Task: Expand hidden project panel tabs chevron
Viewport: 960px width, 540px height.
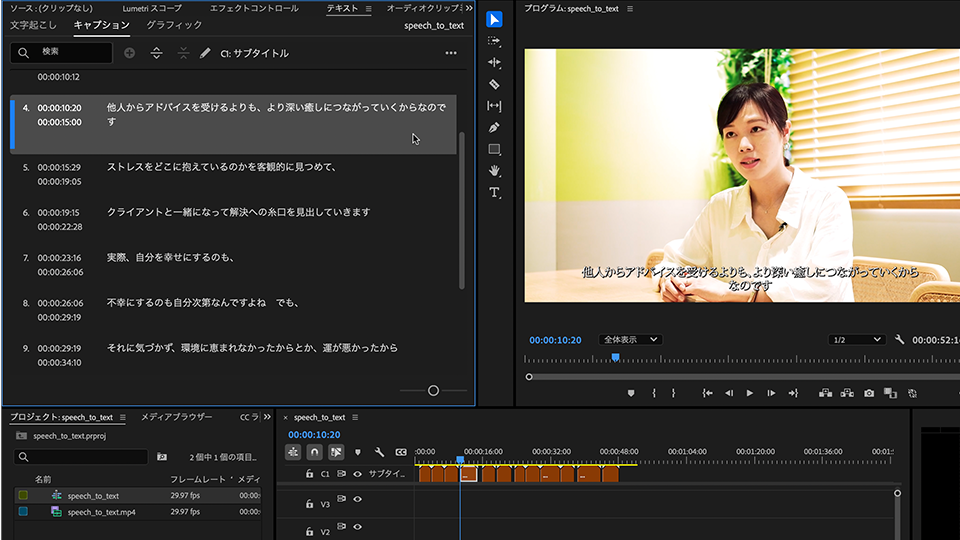Action: click(267, 417)
